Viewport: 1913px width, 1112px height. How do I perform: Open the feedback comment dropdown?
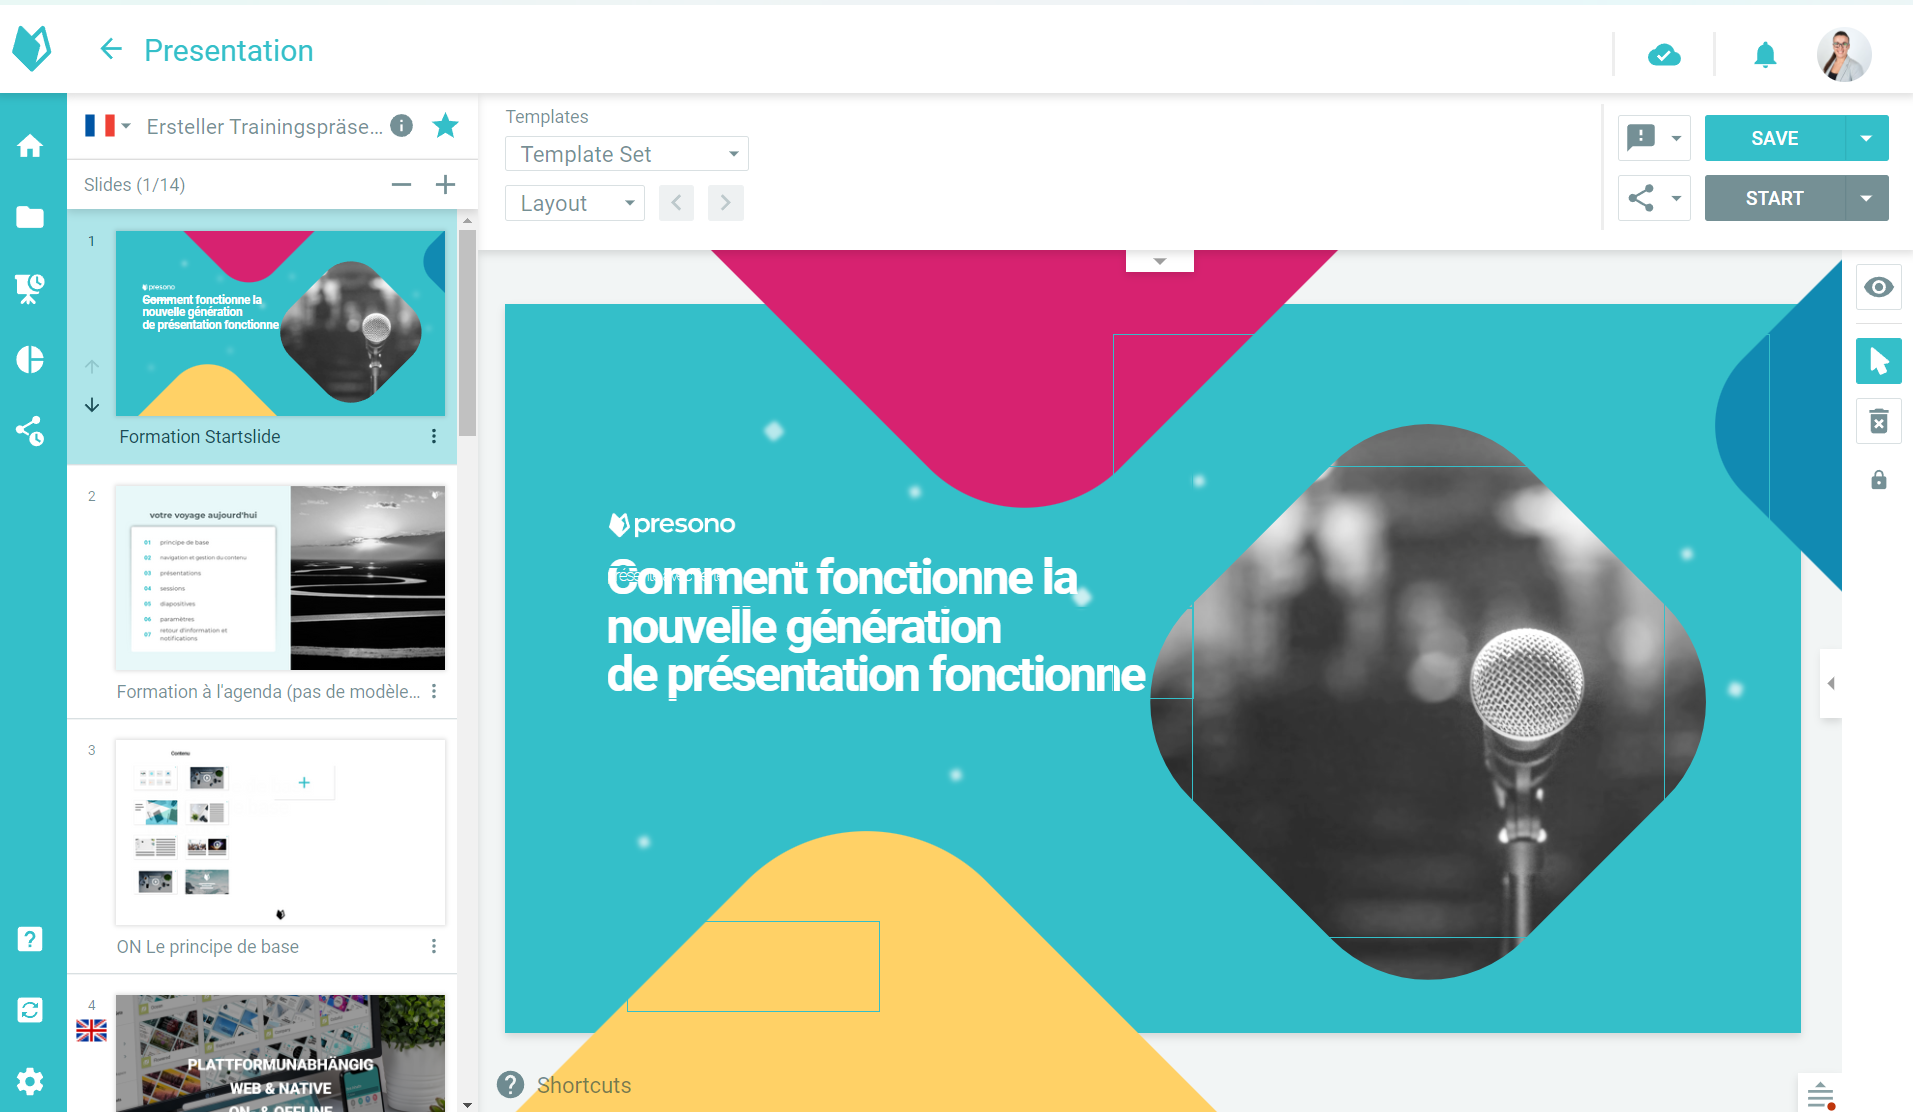[x=1654, y=138]
